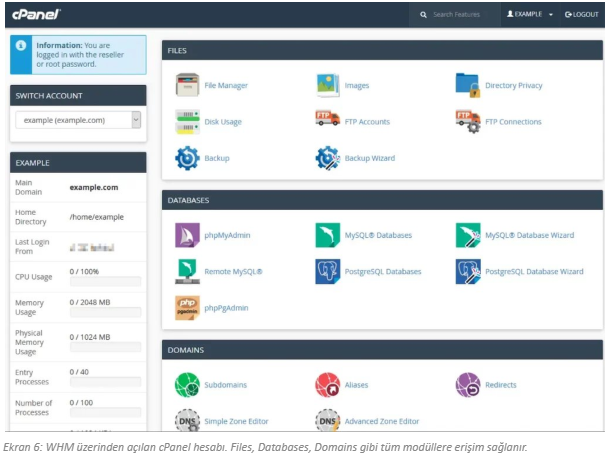612x470 pixels.
Task: Select the Remote MySQL icon
Action: point(187,271)
